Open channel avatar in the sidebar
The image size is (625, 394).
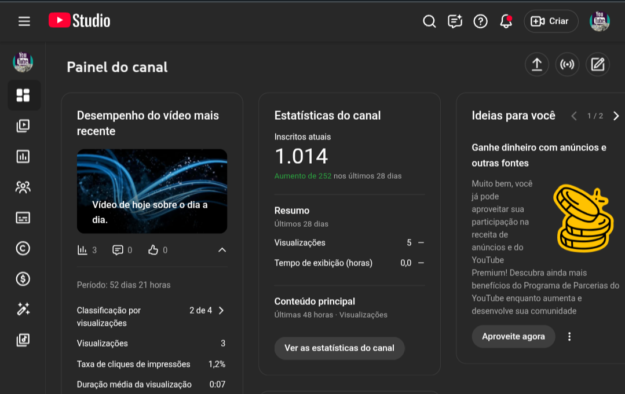[23, 62]
